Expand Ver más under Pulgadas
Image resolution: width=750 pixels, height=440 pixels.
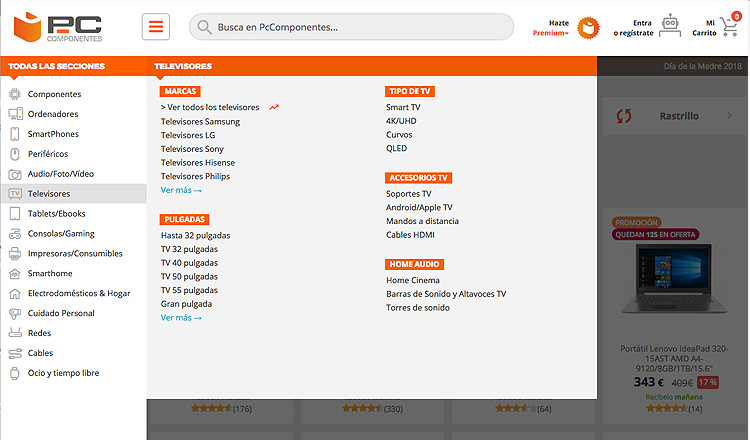[x=181, y=318]
